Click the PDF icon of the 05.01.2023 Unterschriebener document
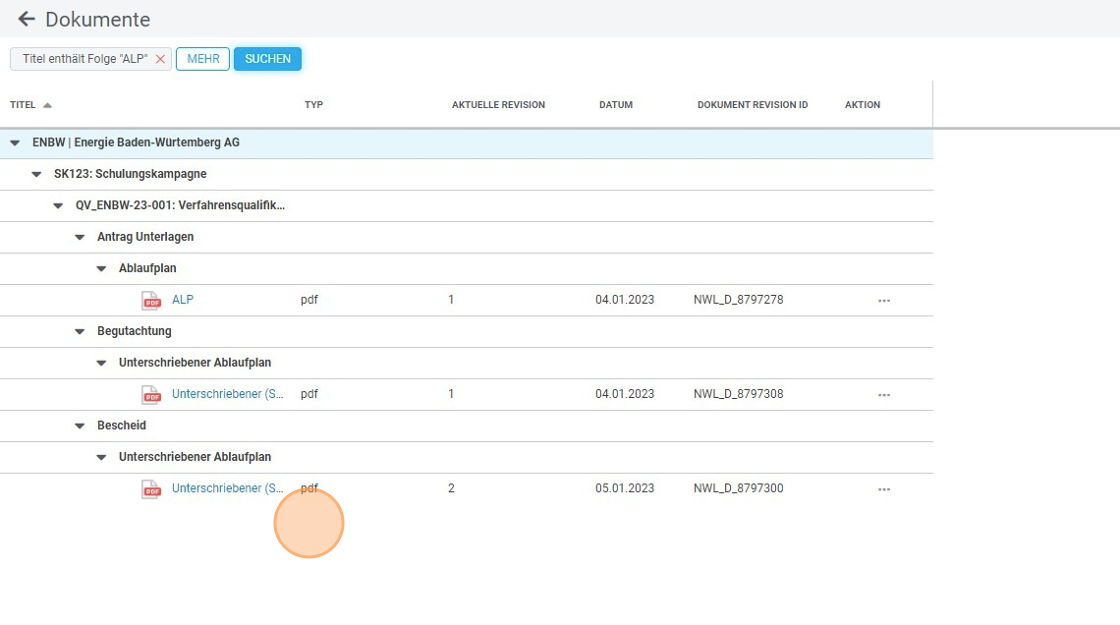This screenshot has height=625, width=1120. [151, 489]
